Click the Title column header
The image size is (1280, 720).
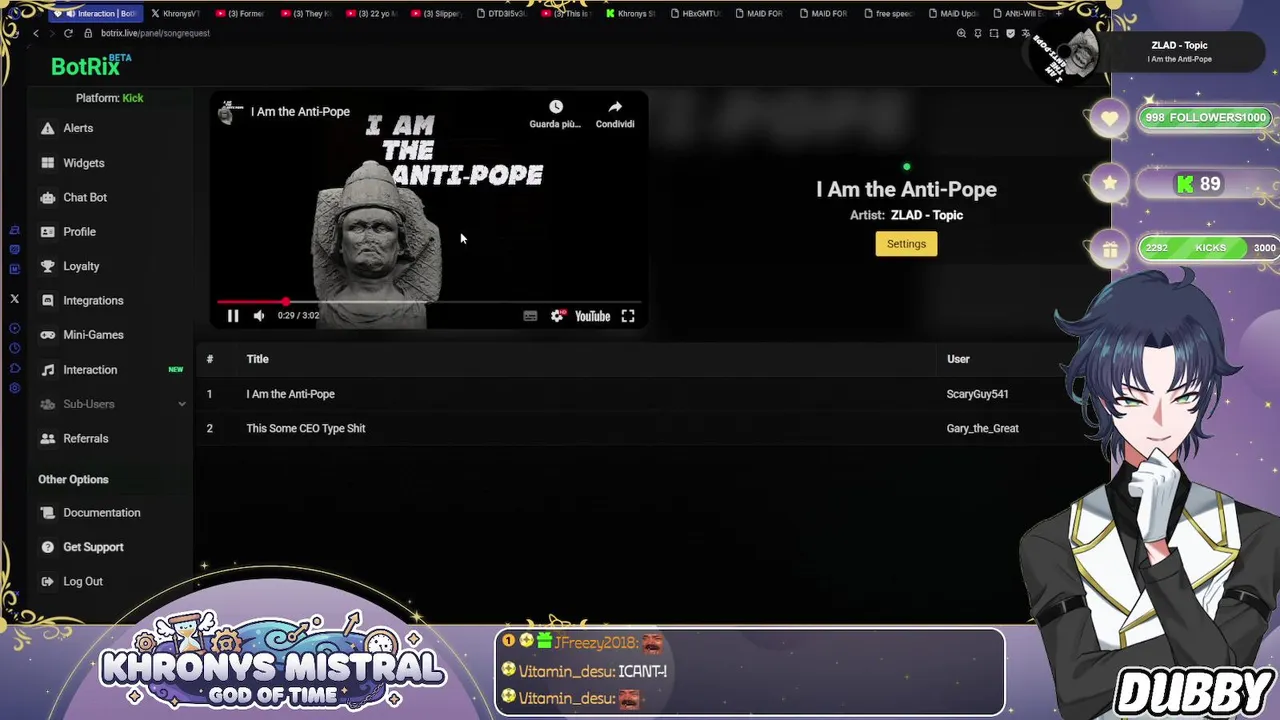click(257, 359)
